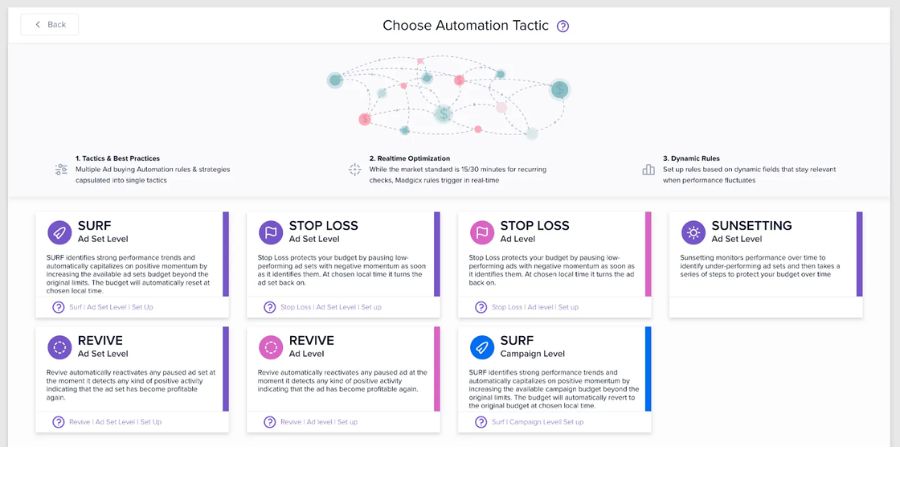Click the network graph illustration
Image resolution: width=900 pixels, height=498 pixels.
(448, 96)
